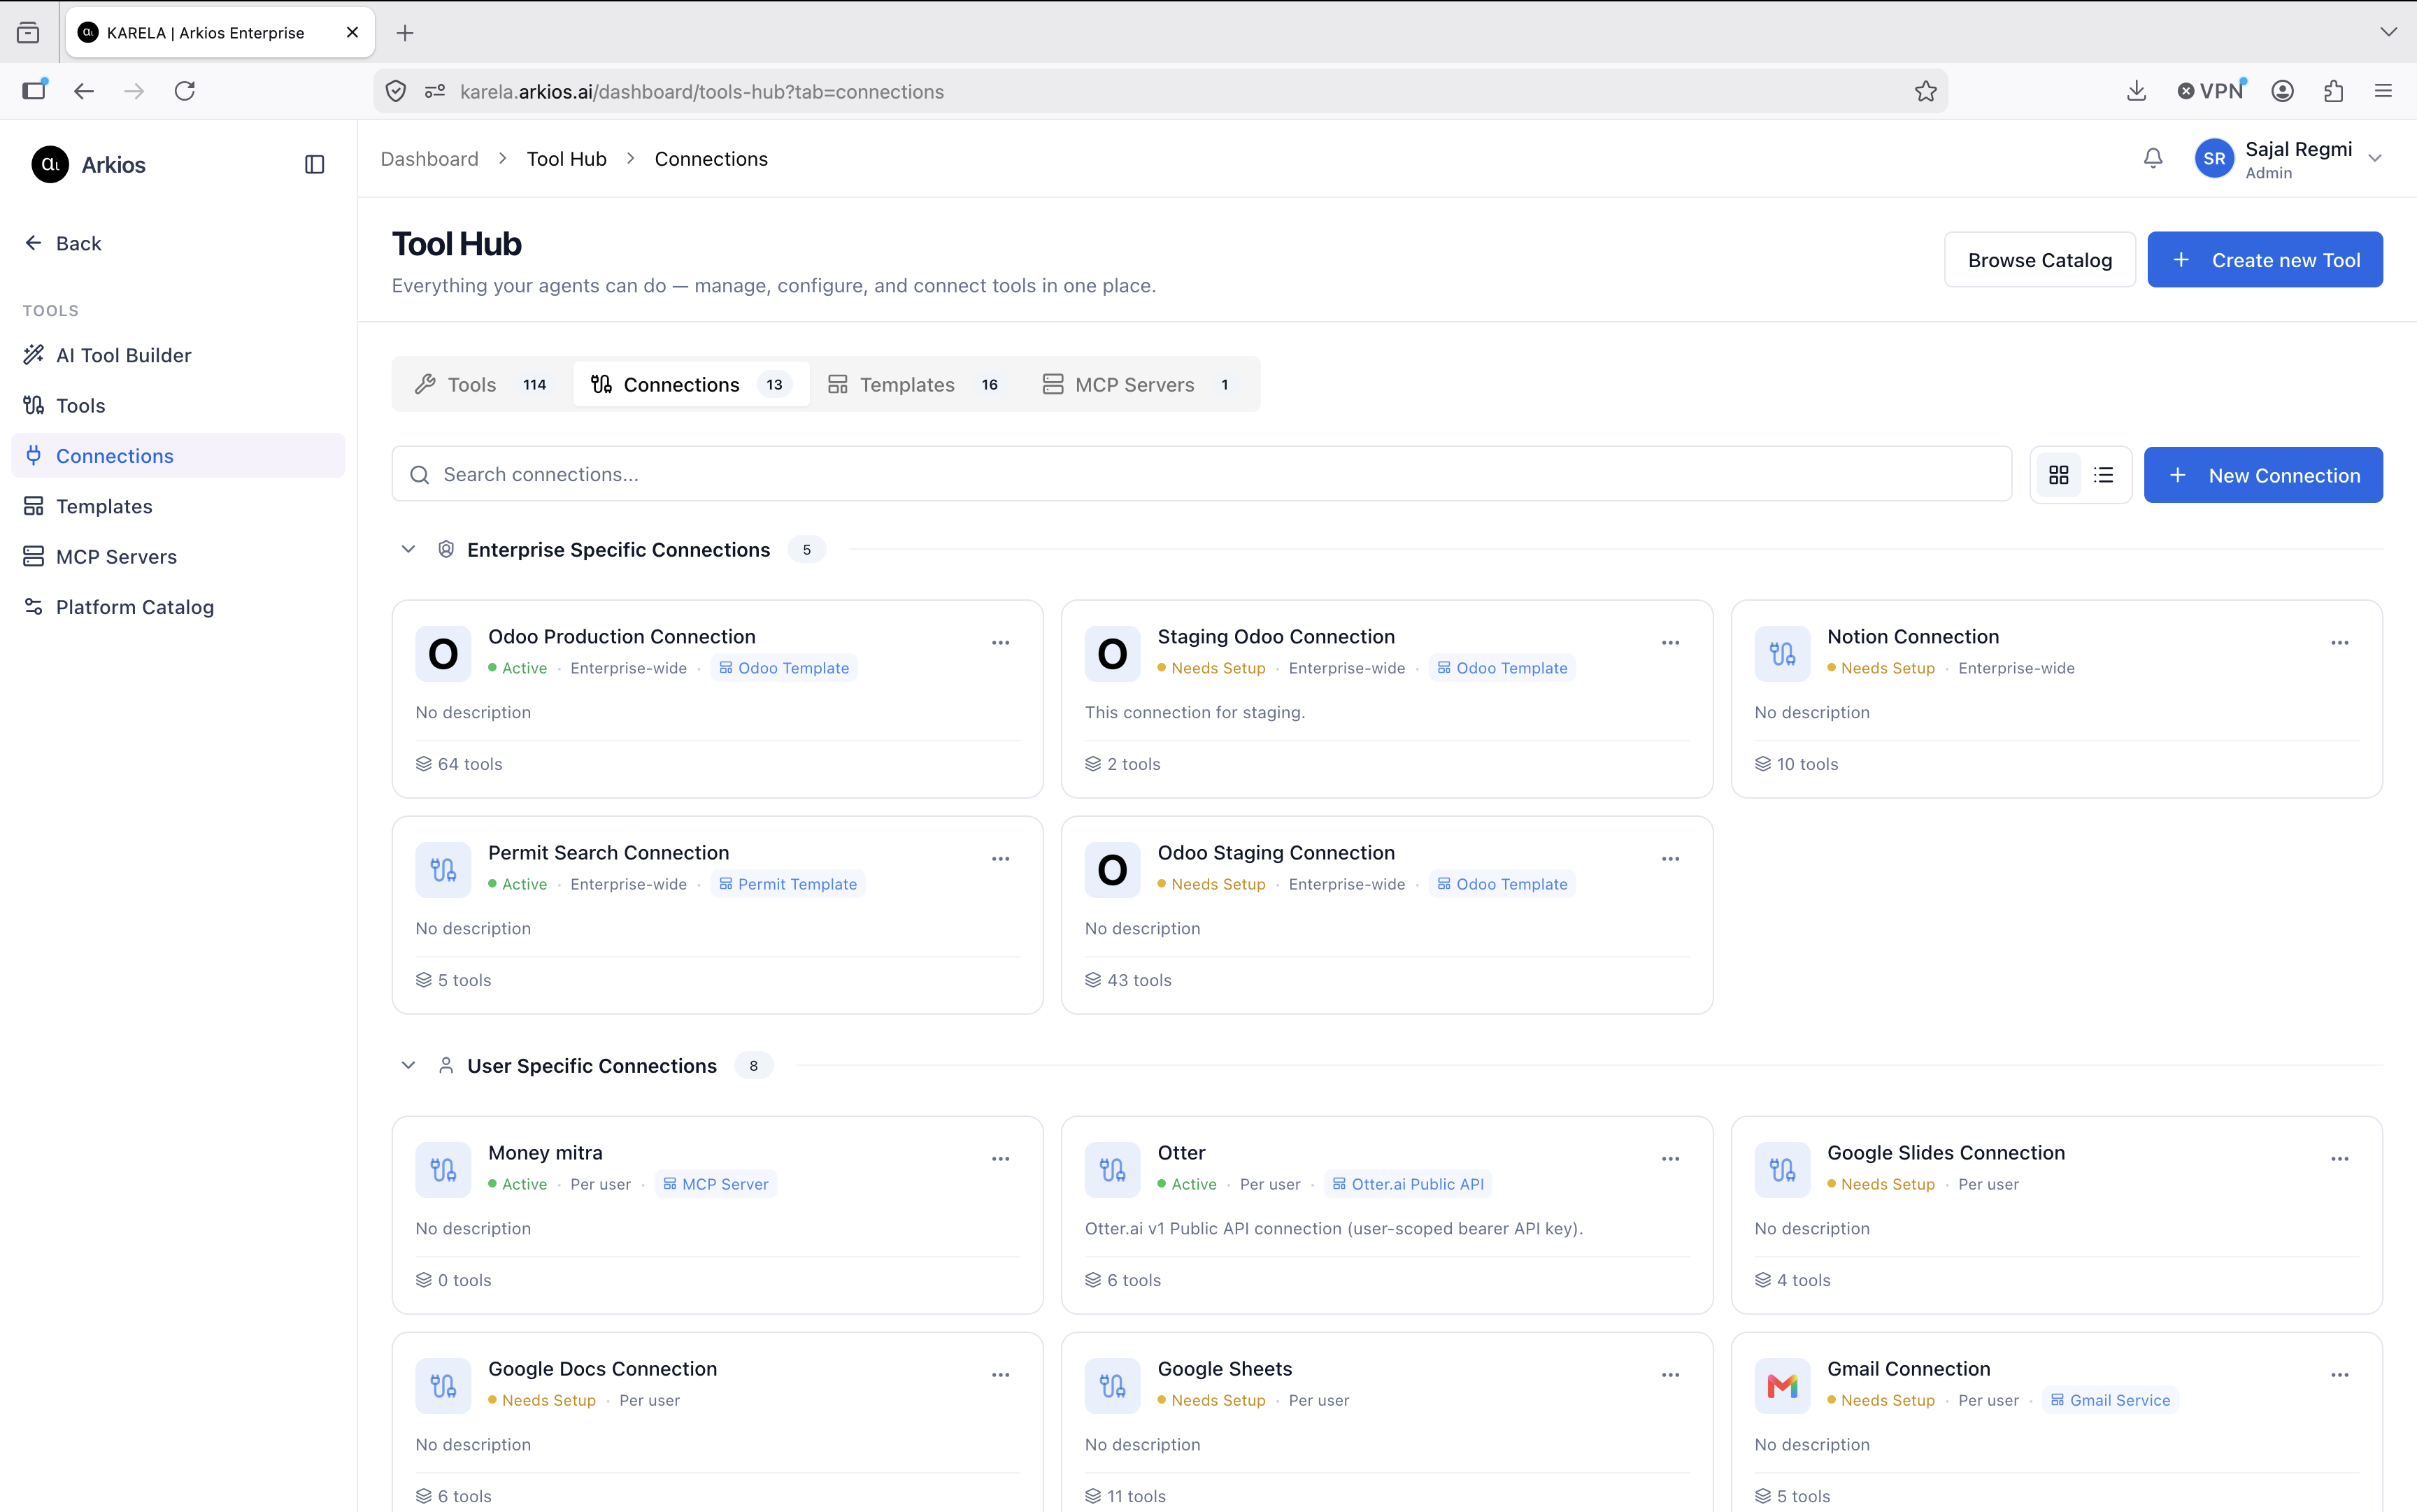Click the Notion Connection plug icon
The image size is (2417, 1512).
(x=1782, y=654)
